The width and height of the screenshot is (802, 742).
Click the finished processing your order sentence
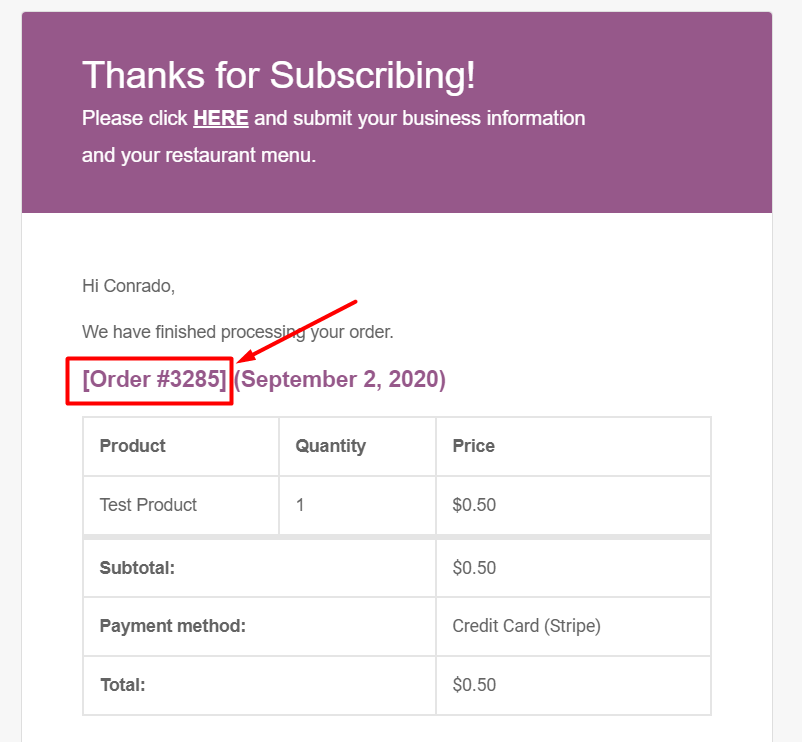coord(237,332)
